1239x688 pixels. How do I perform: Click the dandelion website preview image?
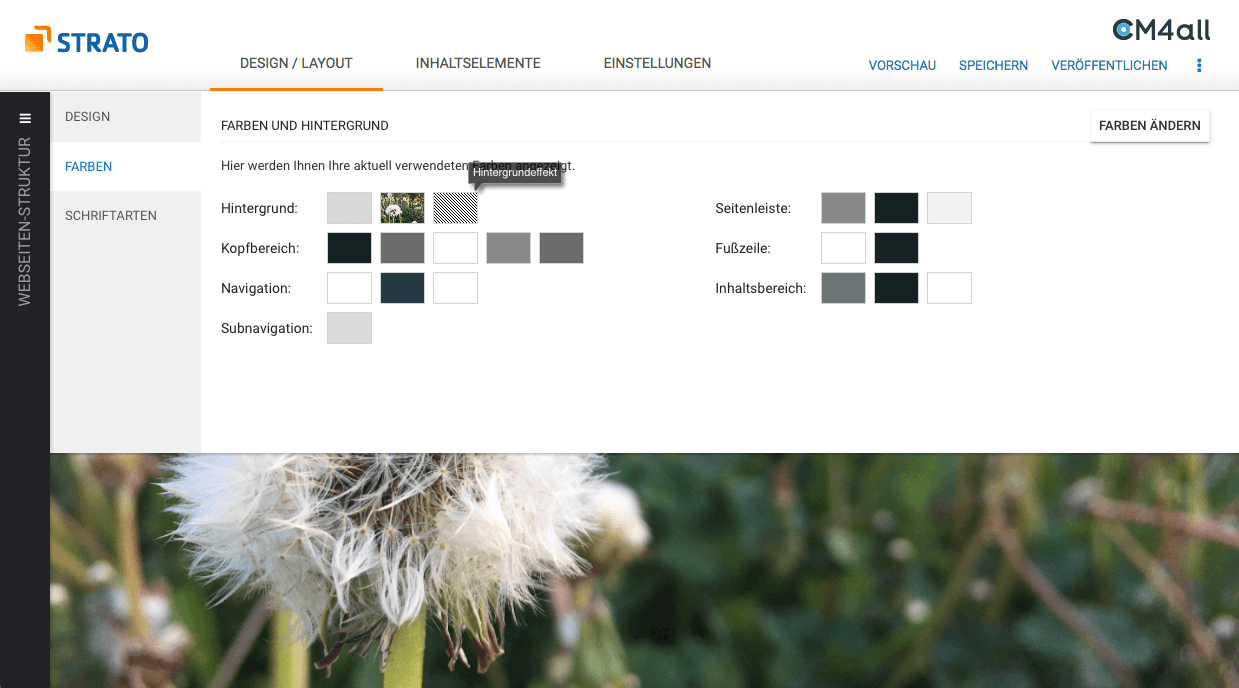click(x=644, y=570)
